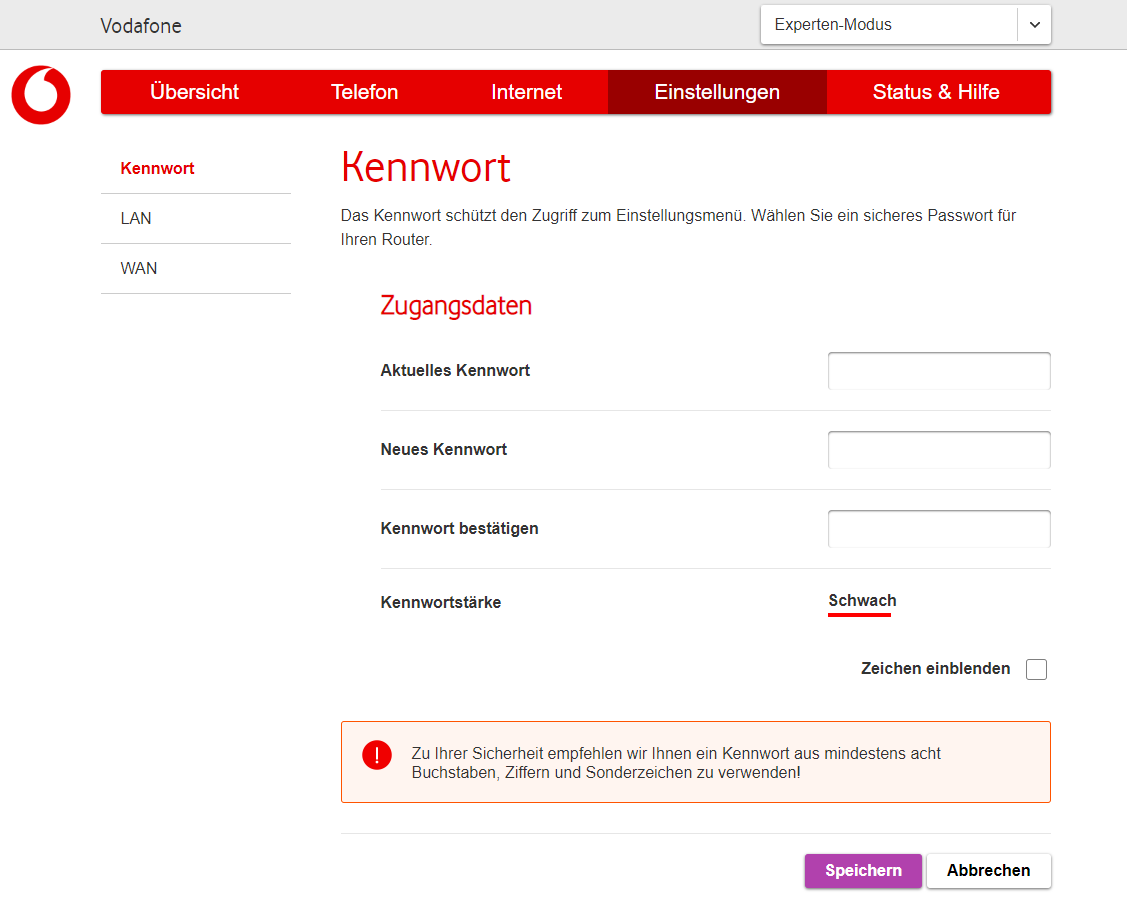Open the Übersicht tab
The height and width of the screenshot is (915, 1127).
[x=194, y=92]
